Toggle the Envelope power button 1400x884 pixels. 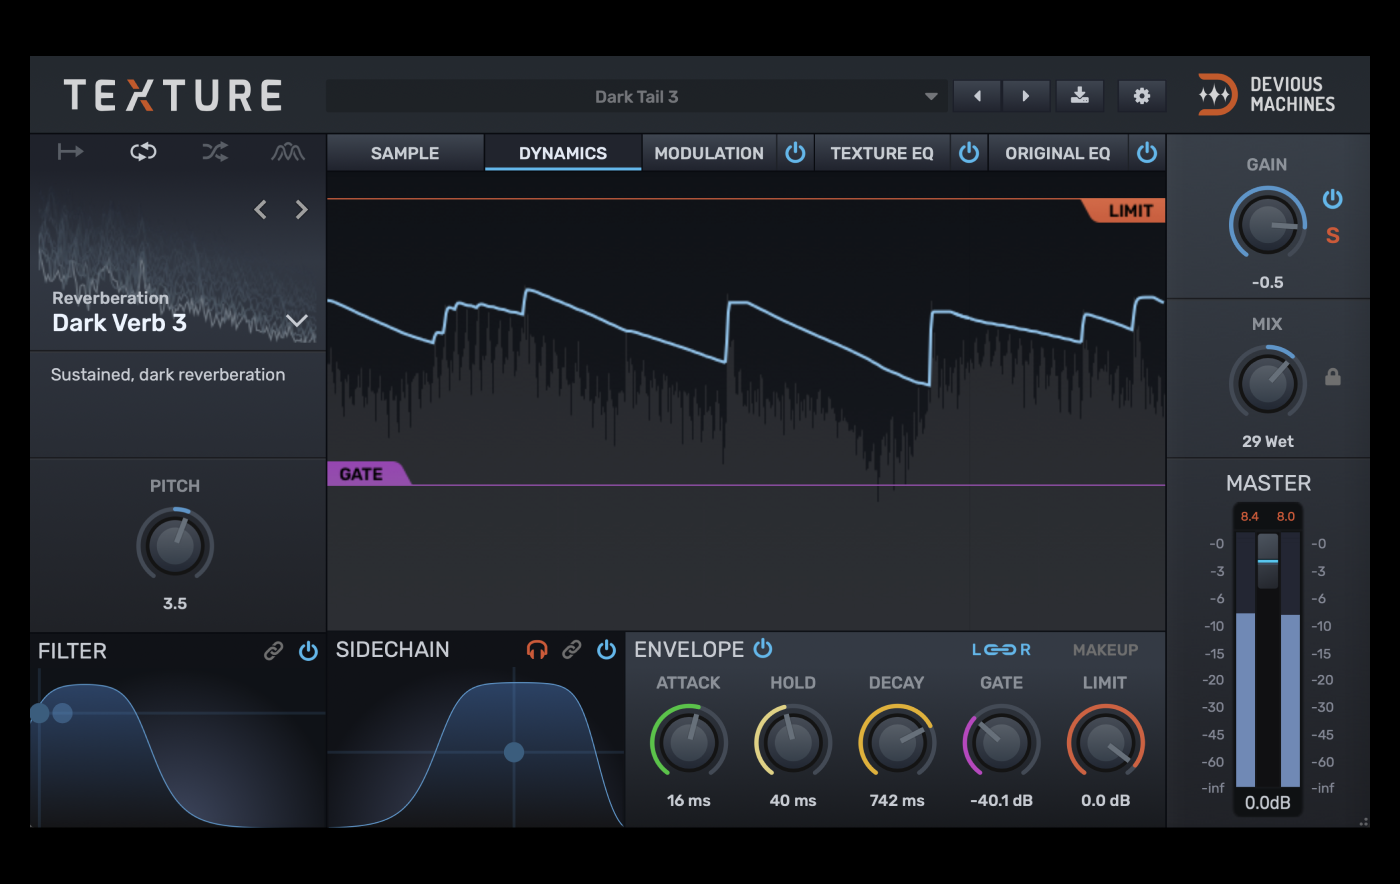tap(763, 648)
